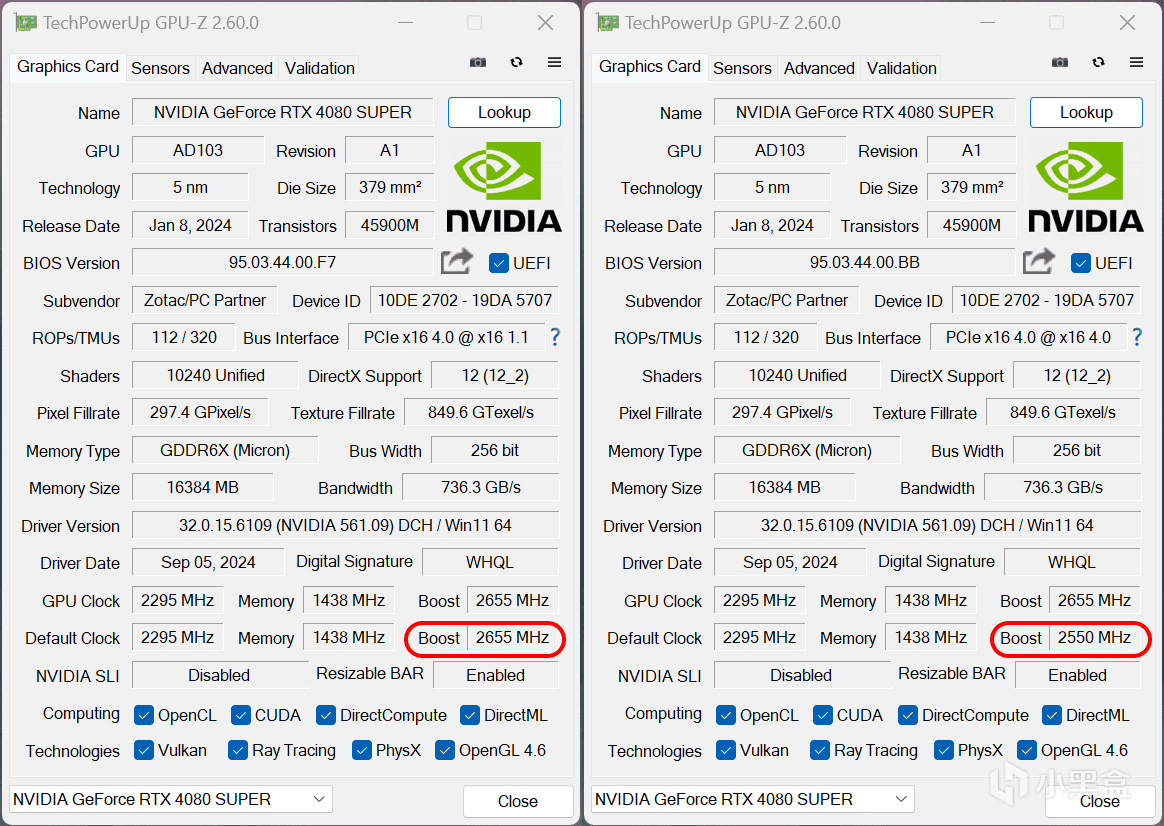Toggle OpenGL 4.6 checkbox in right window
The image size is (1164, 826).
[x=1027, y=750]
